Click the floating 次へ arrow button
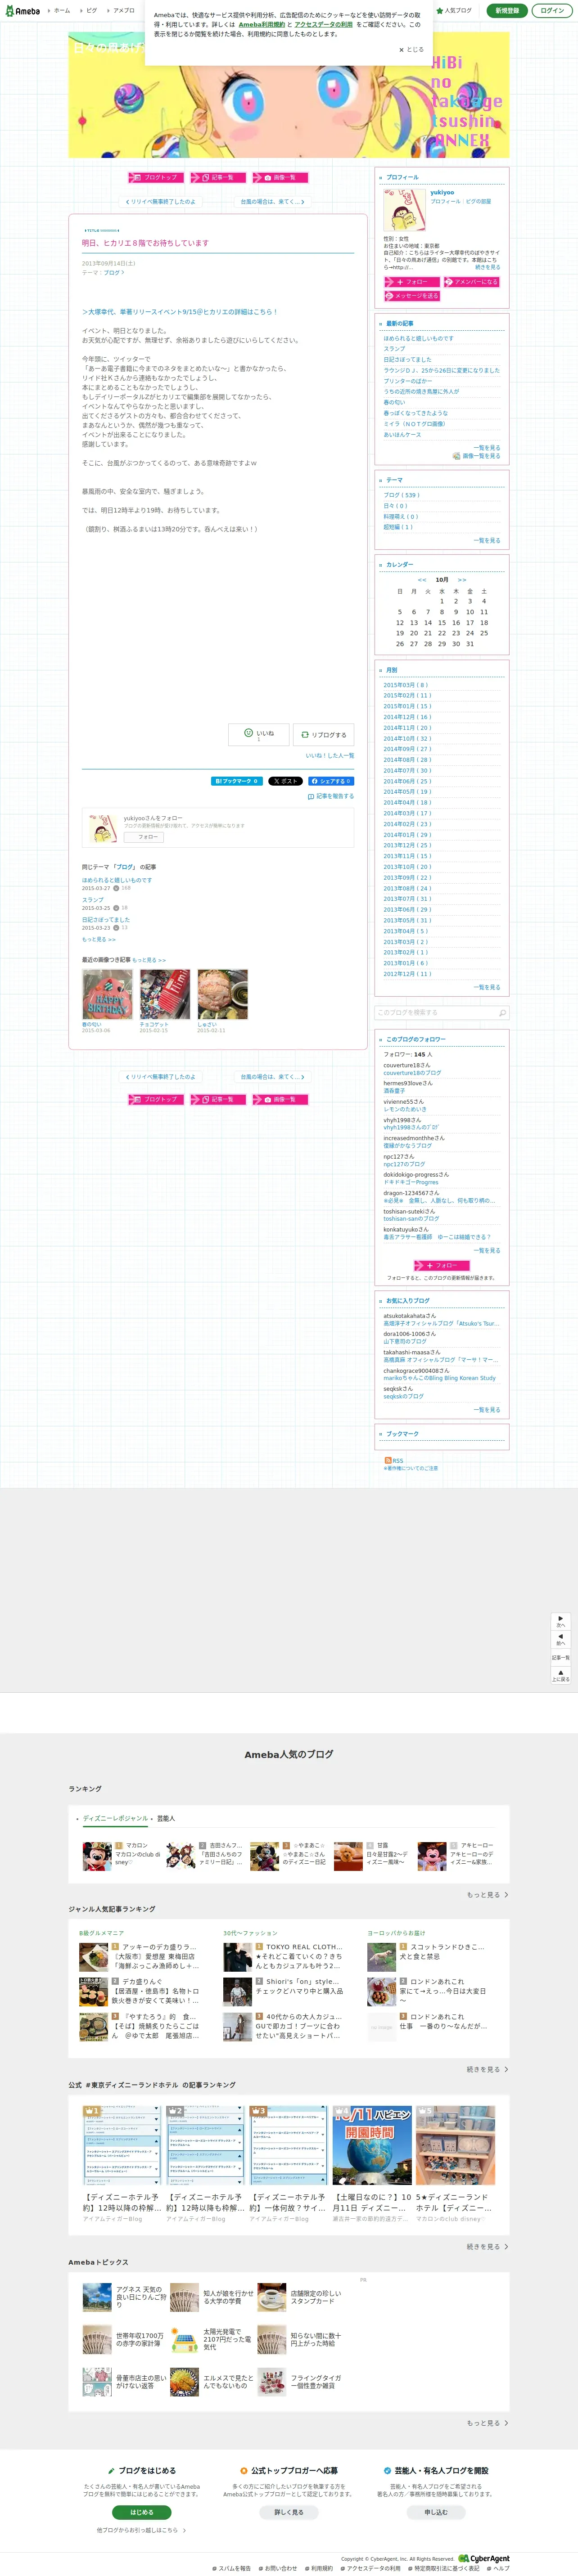Image resolution: width=578 pixels, height=2576 pixels. [561, 1621]
